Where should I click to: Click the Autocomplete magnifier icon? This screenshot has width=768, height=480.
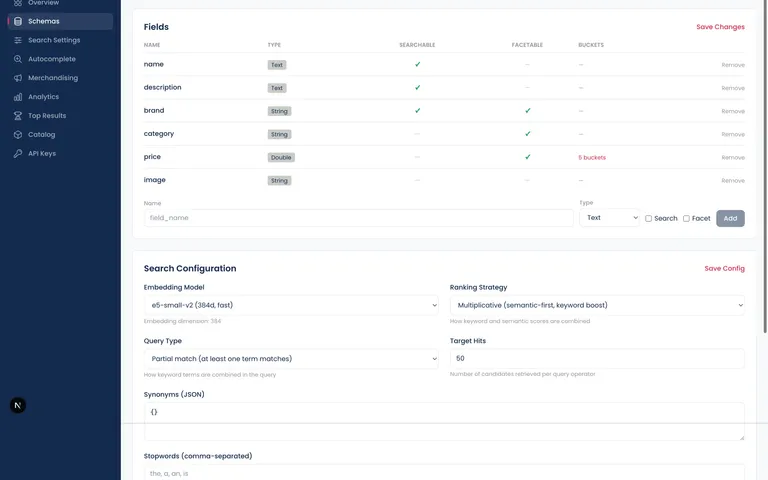(x=18, y=59)
